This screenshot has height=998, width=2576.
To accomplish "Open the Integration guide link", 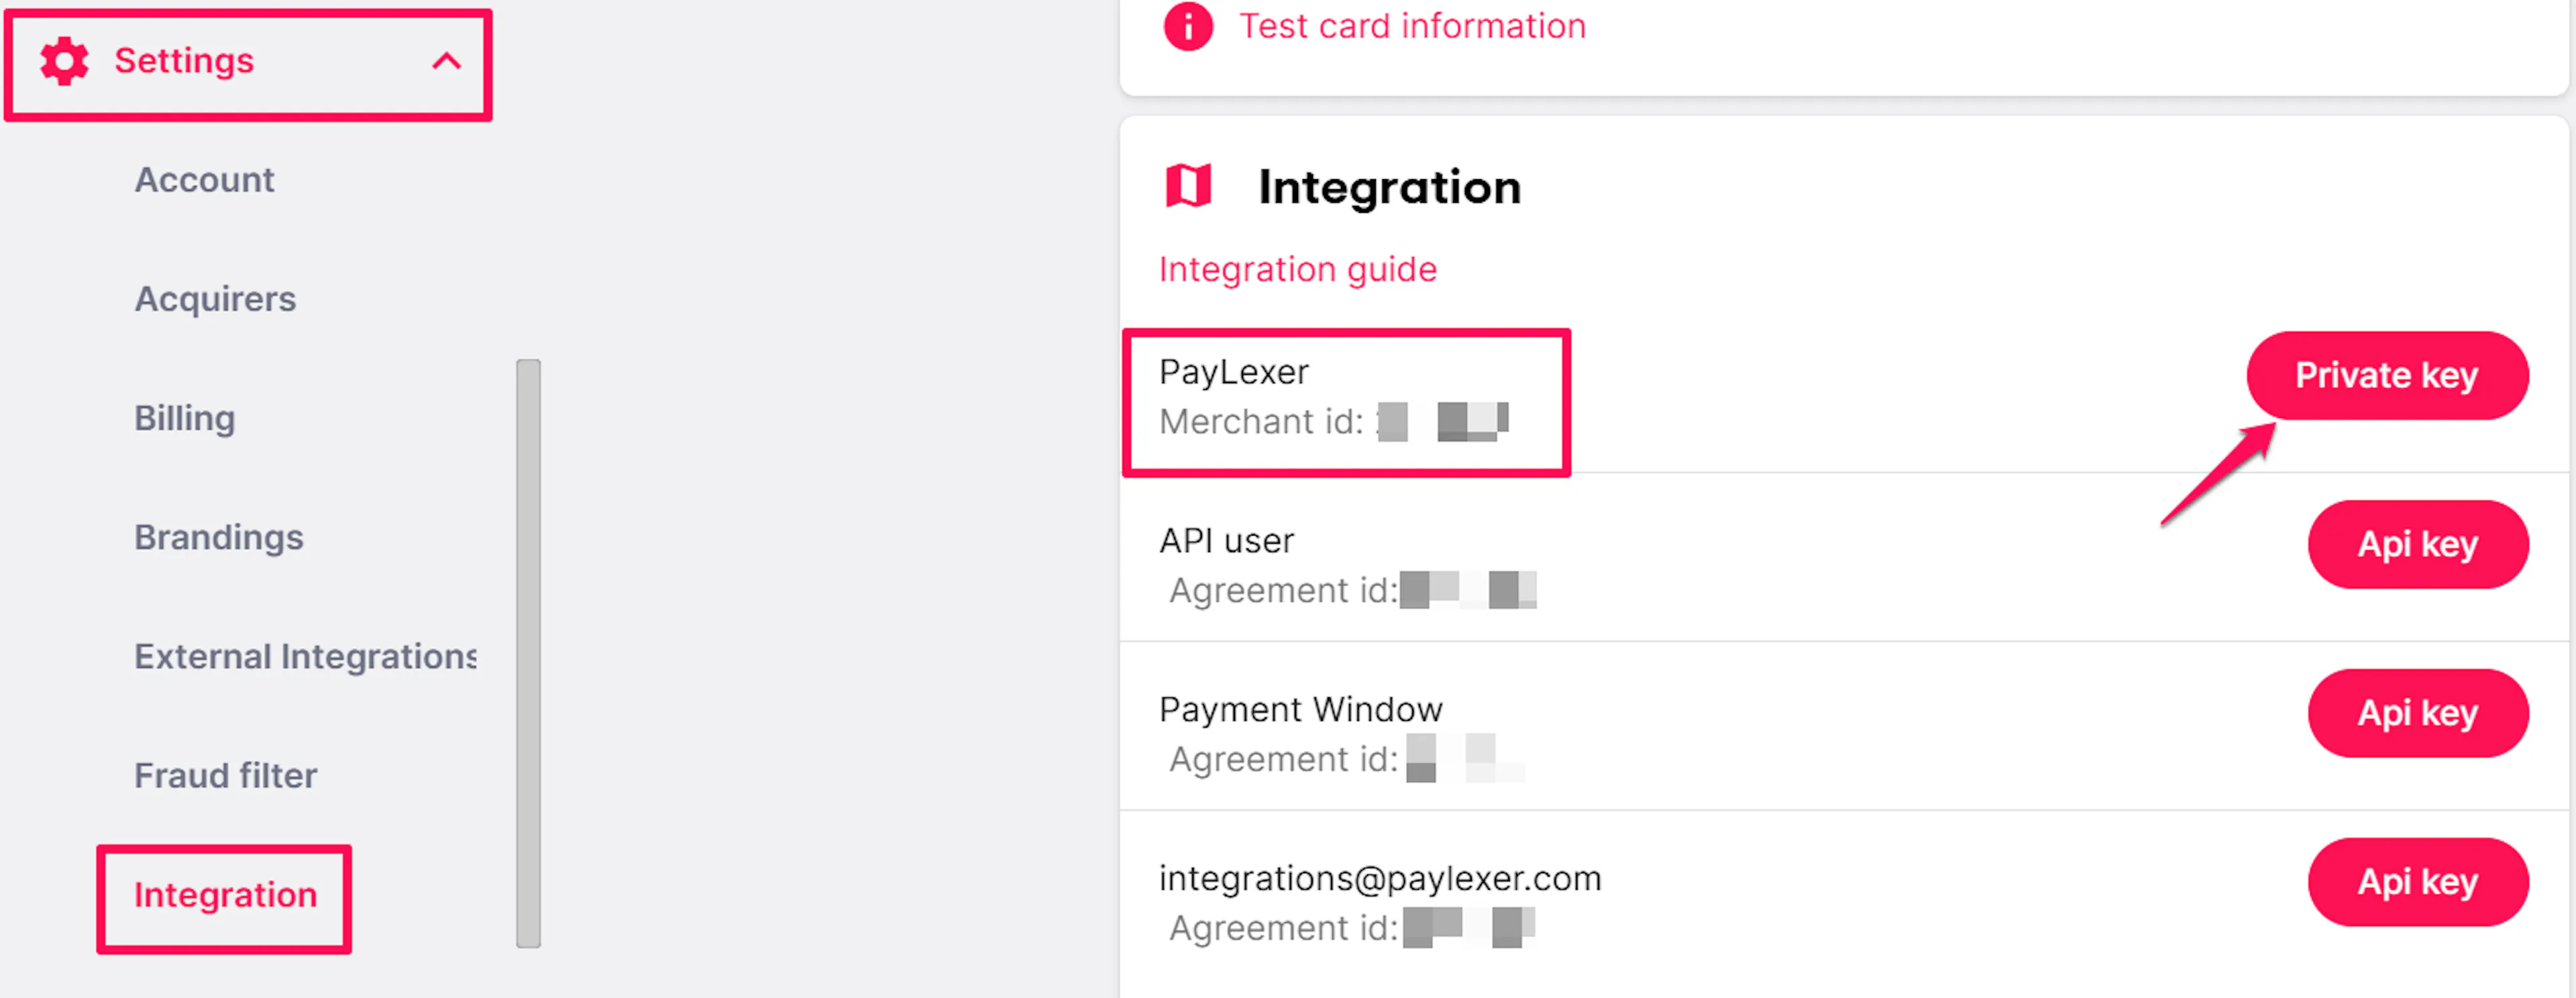I will pos(1297,269).
